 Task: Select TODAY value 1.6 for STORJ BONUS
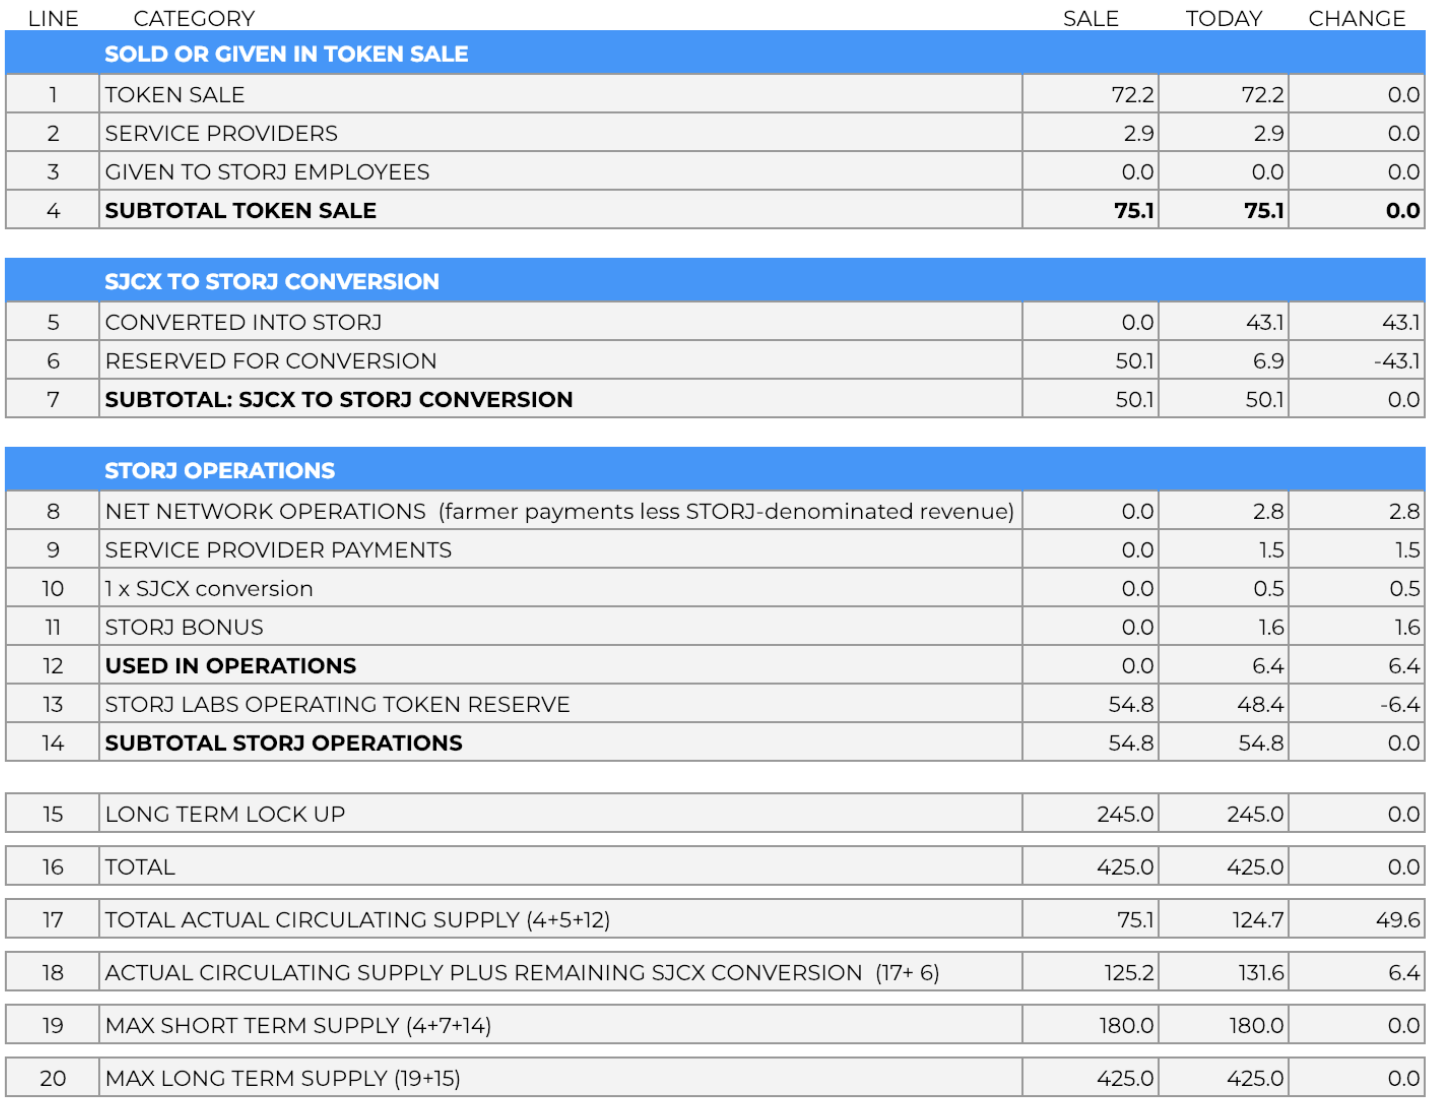(x=1271, y=627)
